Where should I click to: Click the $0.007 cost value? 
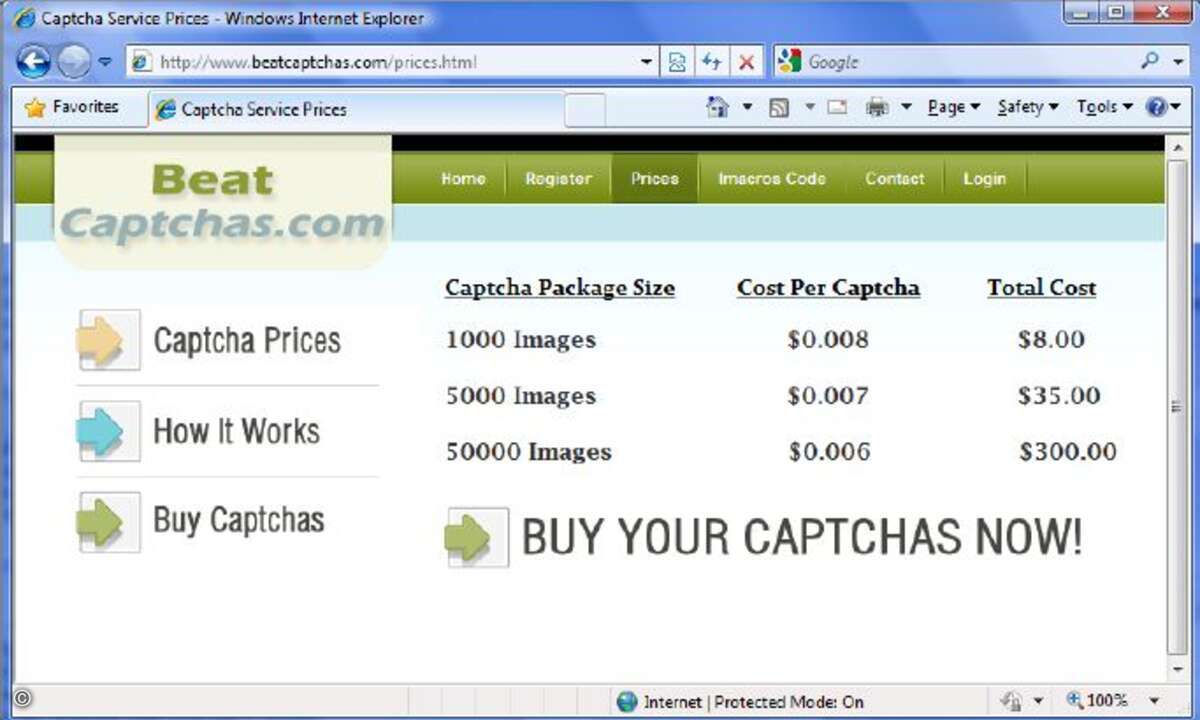click(x=828, y=396)
